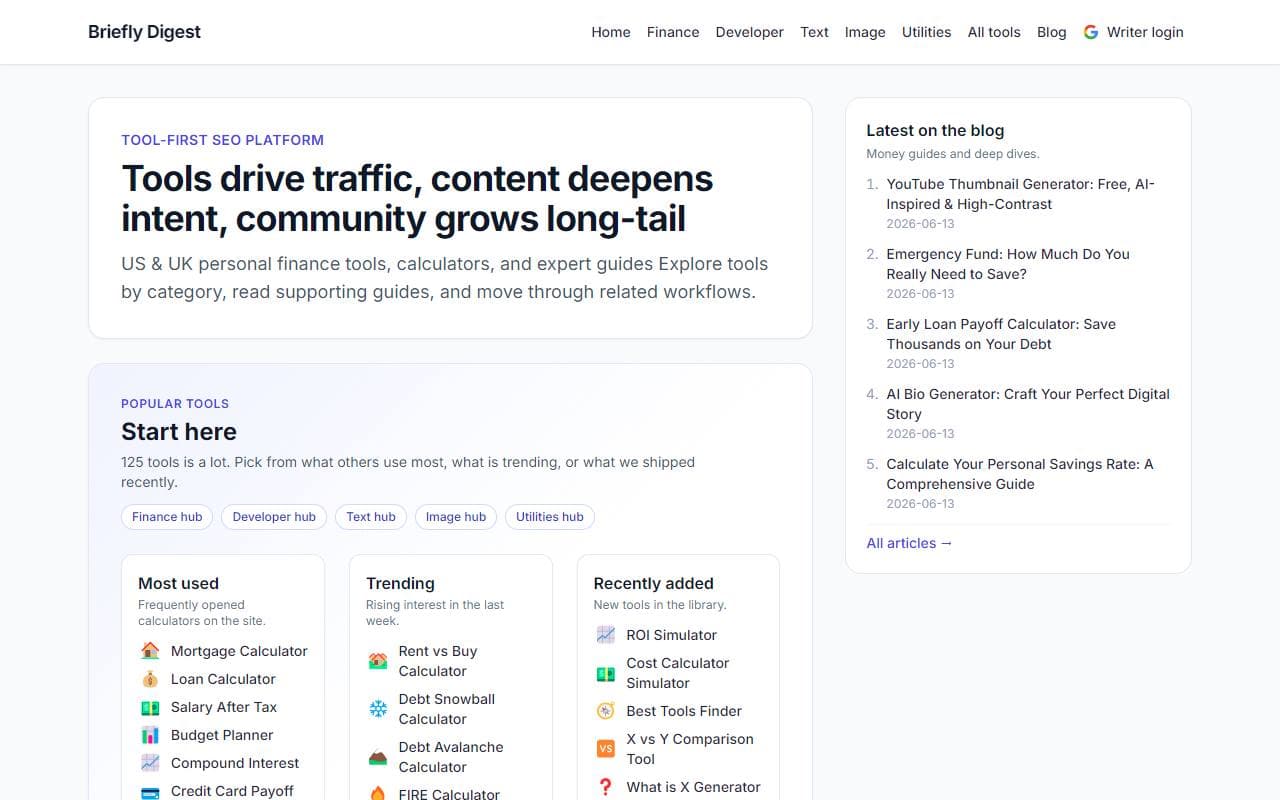Click the Recently added heading
Image resolution: width=1280 pixels, height=800 pixels.
[x=654, y=583]
